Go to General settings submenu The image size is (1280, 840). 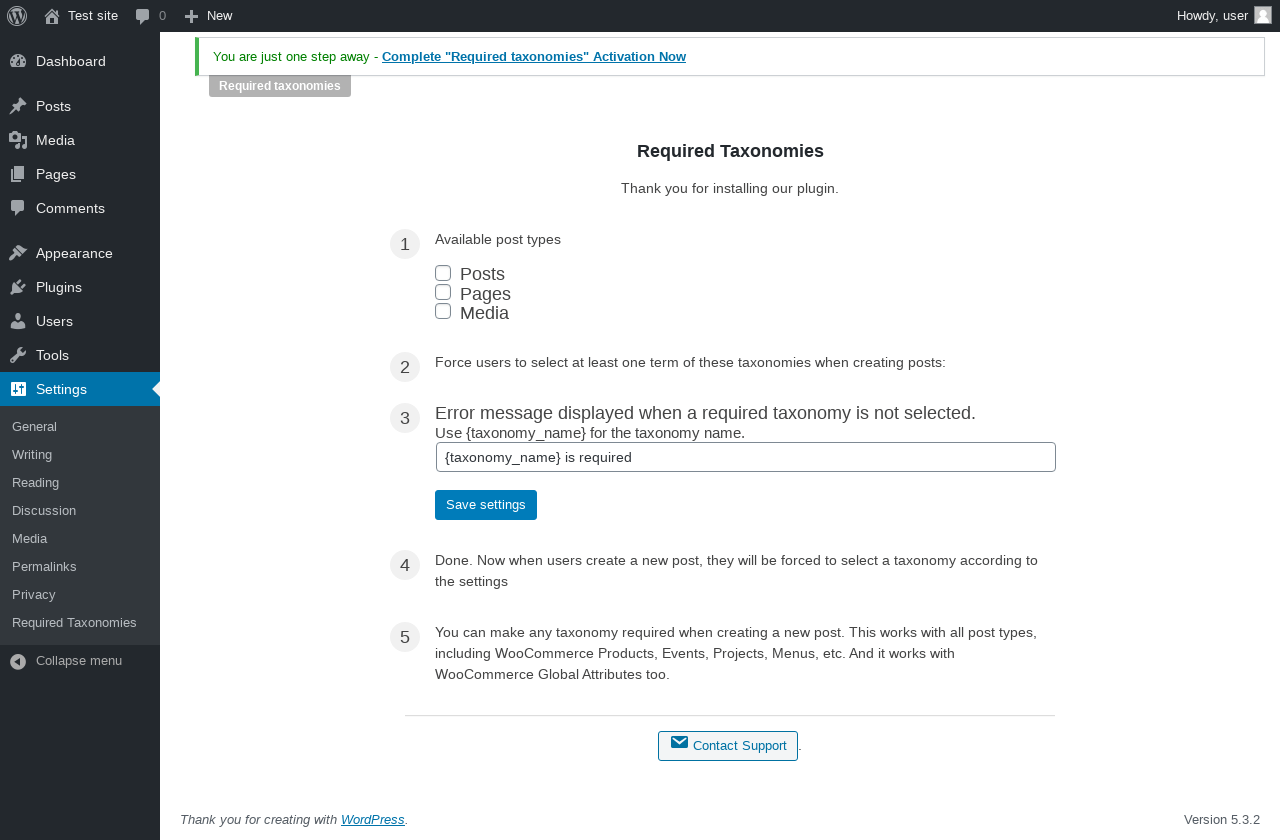(34, 426)
